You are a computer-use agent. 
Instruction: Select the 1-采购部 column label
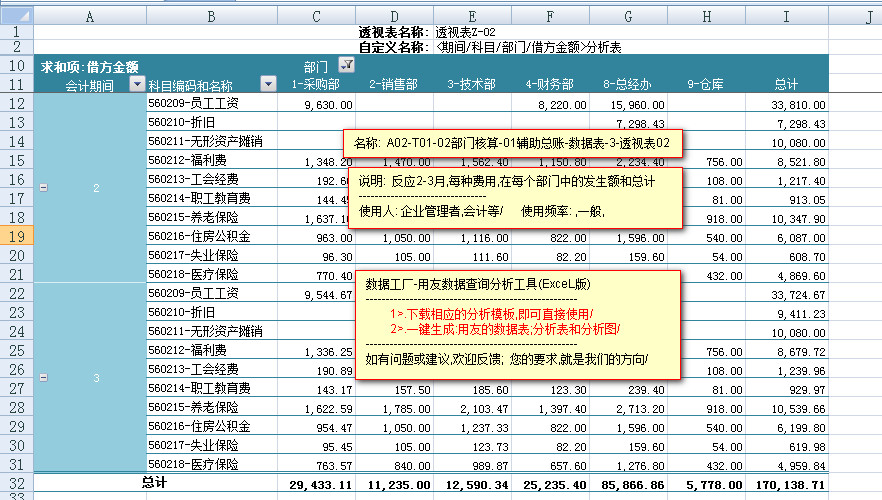(317, 85)
